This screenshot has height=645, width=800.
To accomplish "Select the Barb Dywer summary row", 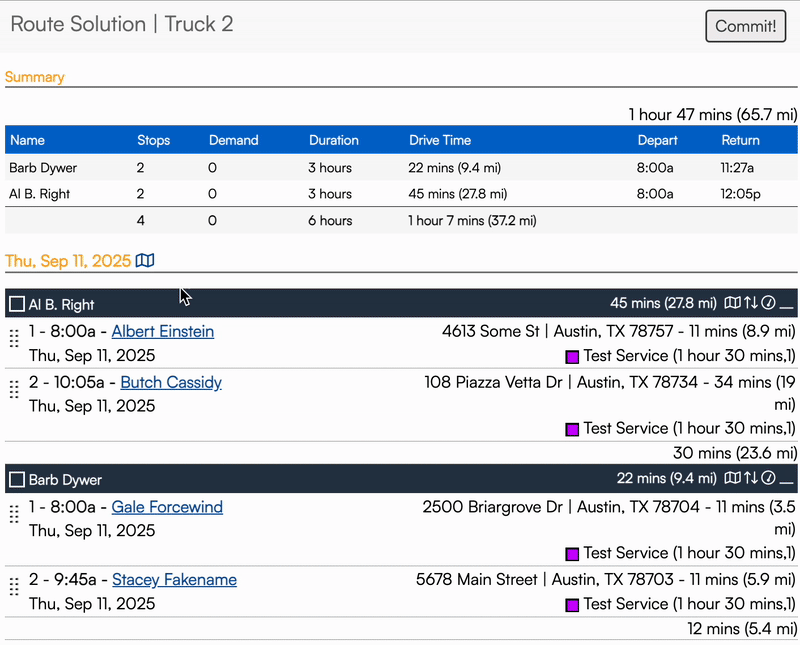I will pyautogui.click(x=400, y=168).
